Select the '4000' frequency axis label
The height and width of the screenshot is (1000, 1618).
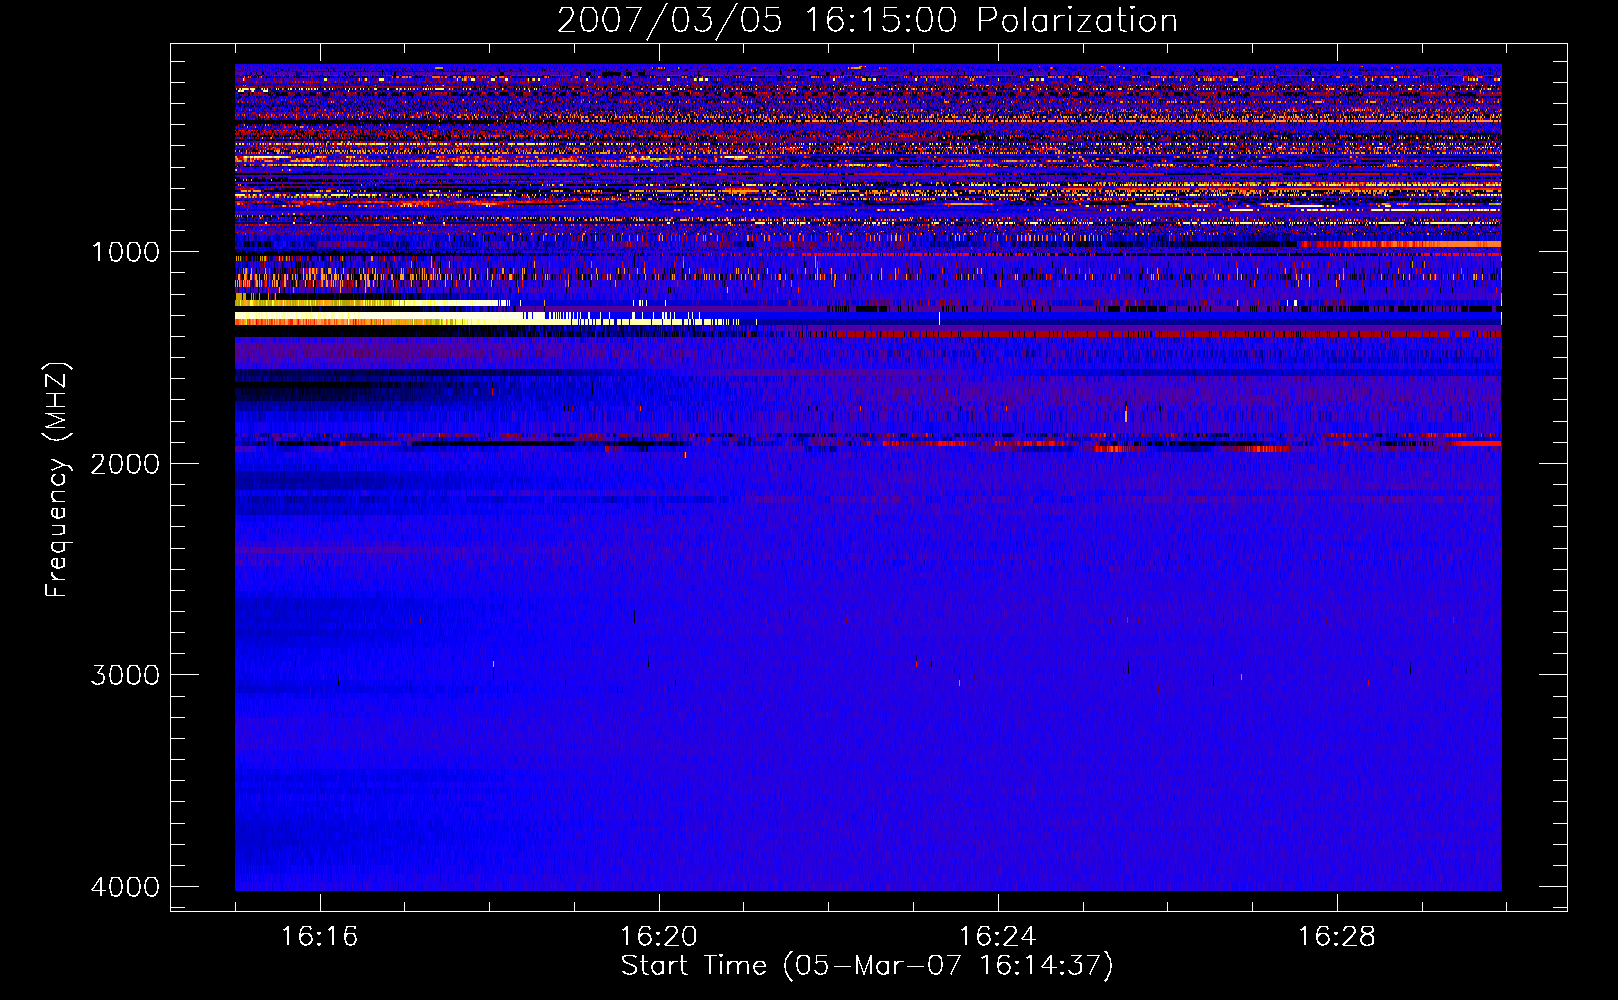pos(125,886)
